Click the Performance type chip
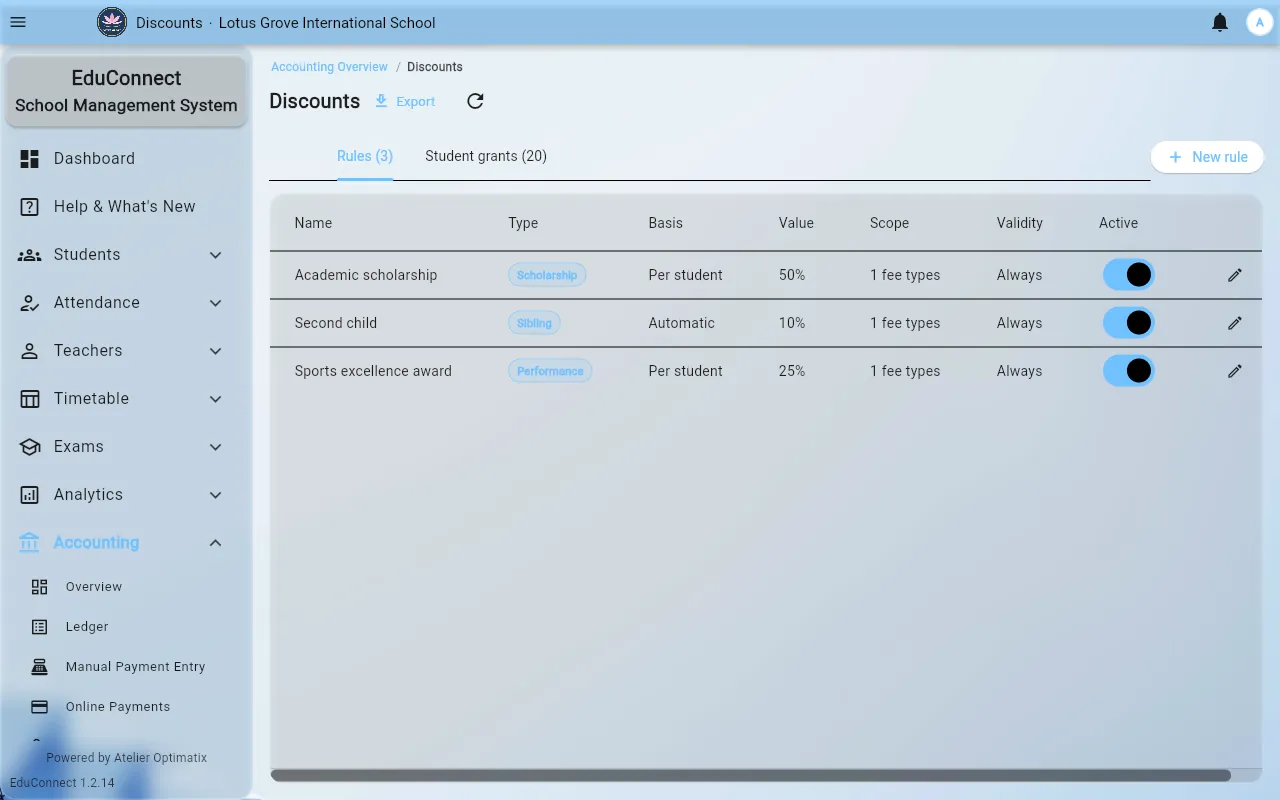This screenshot has width=1280, height=800. click(x=550, y=371)
